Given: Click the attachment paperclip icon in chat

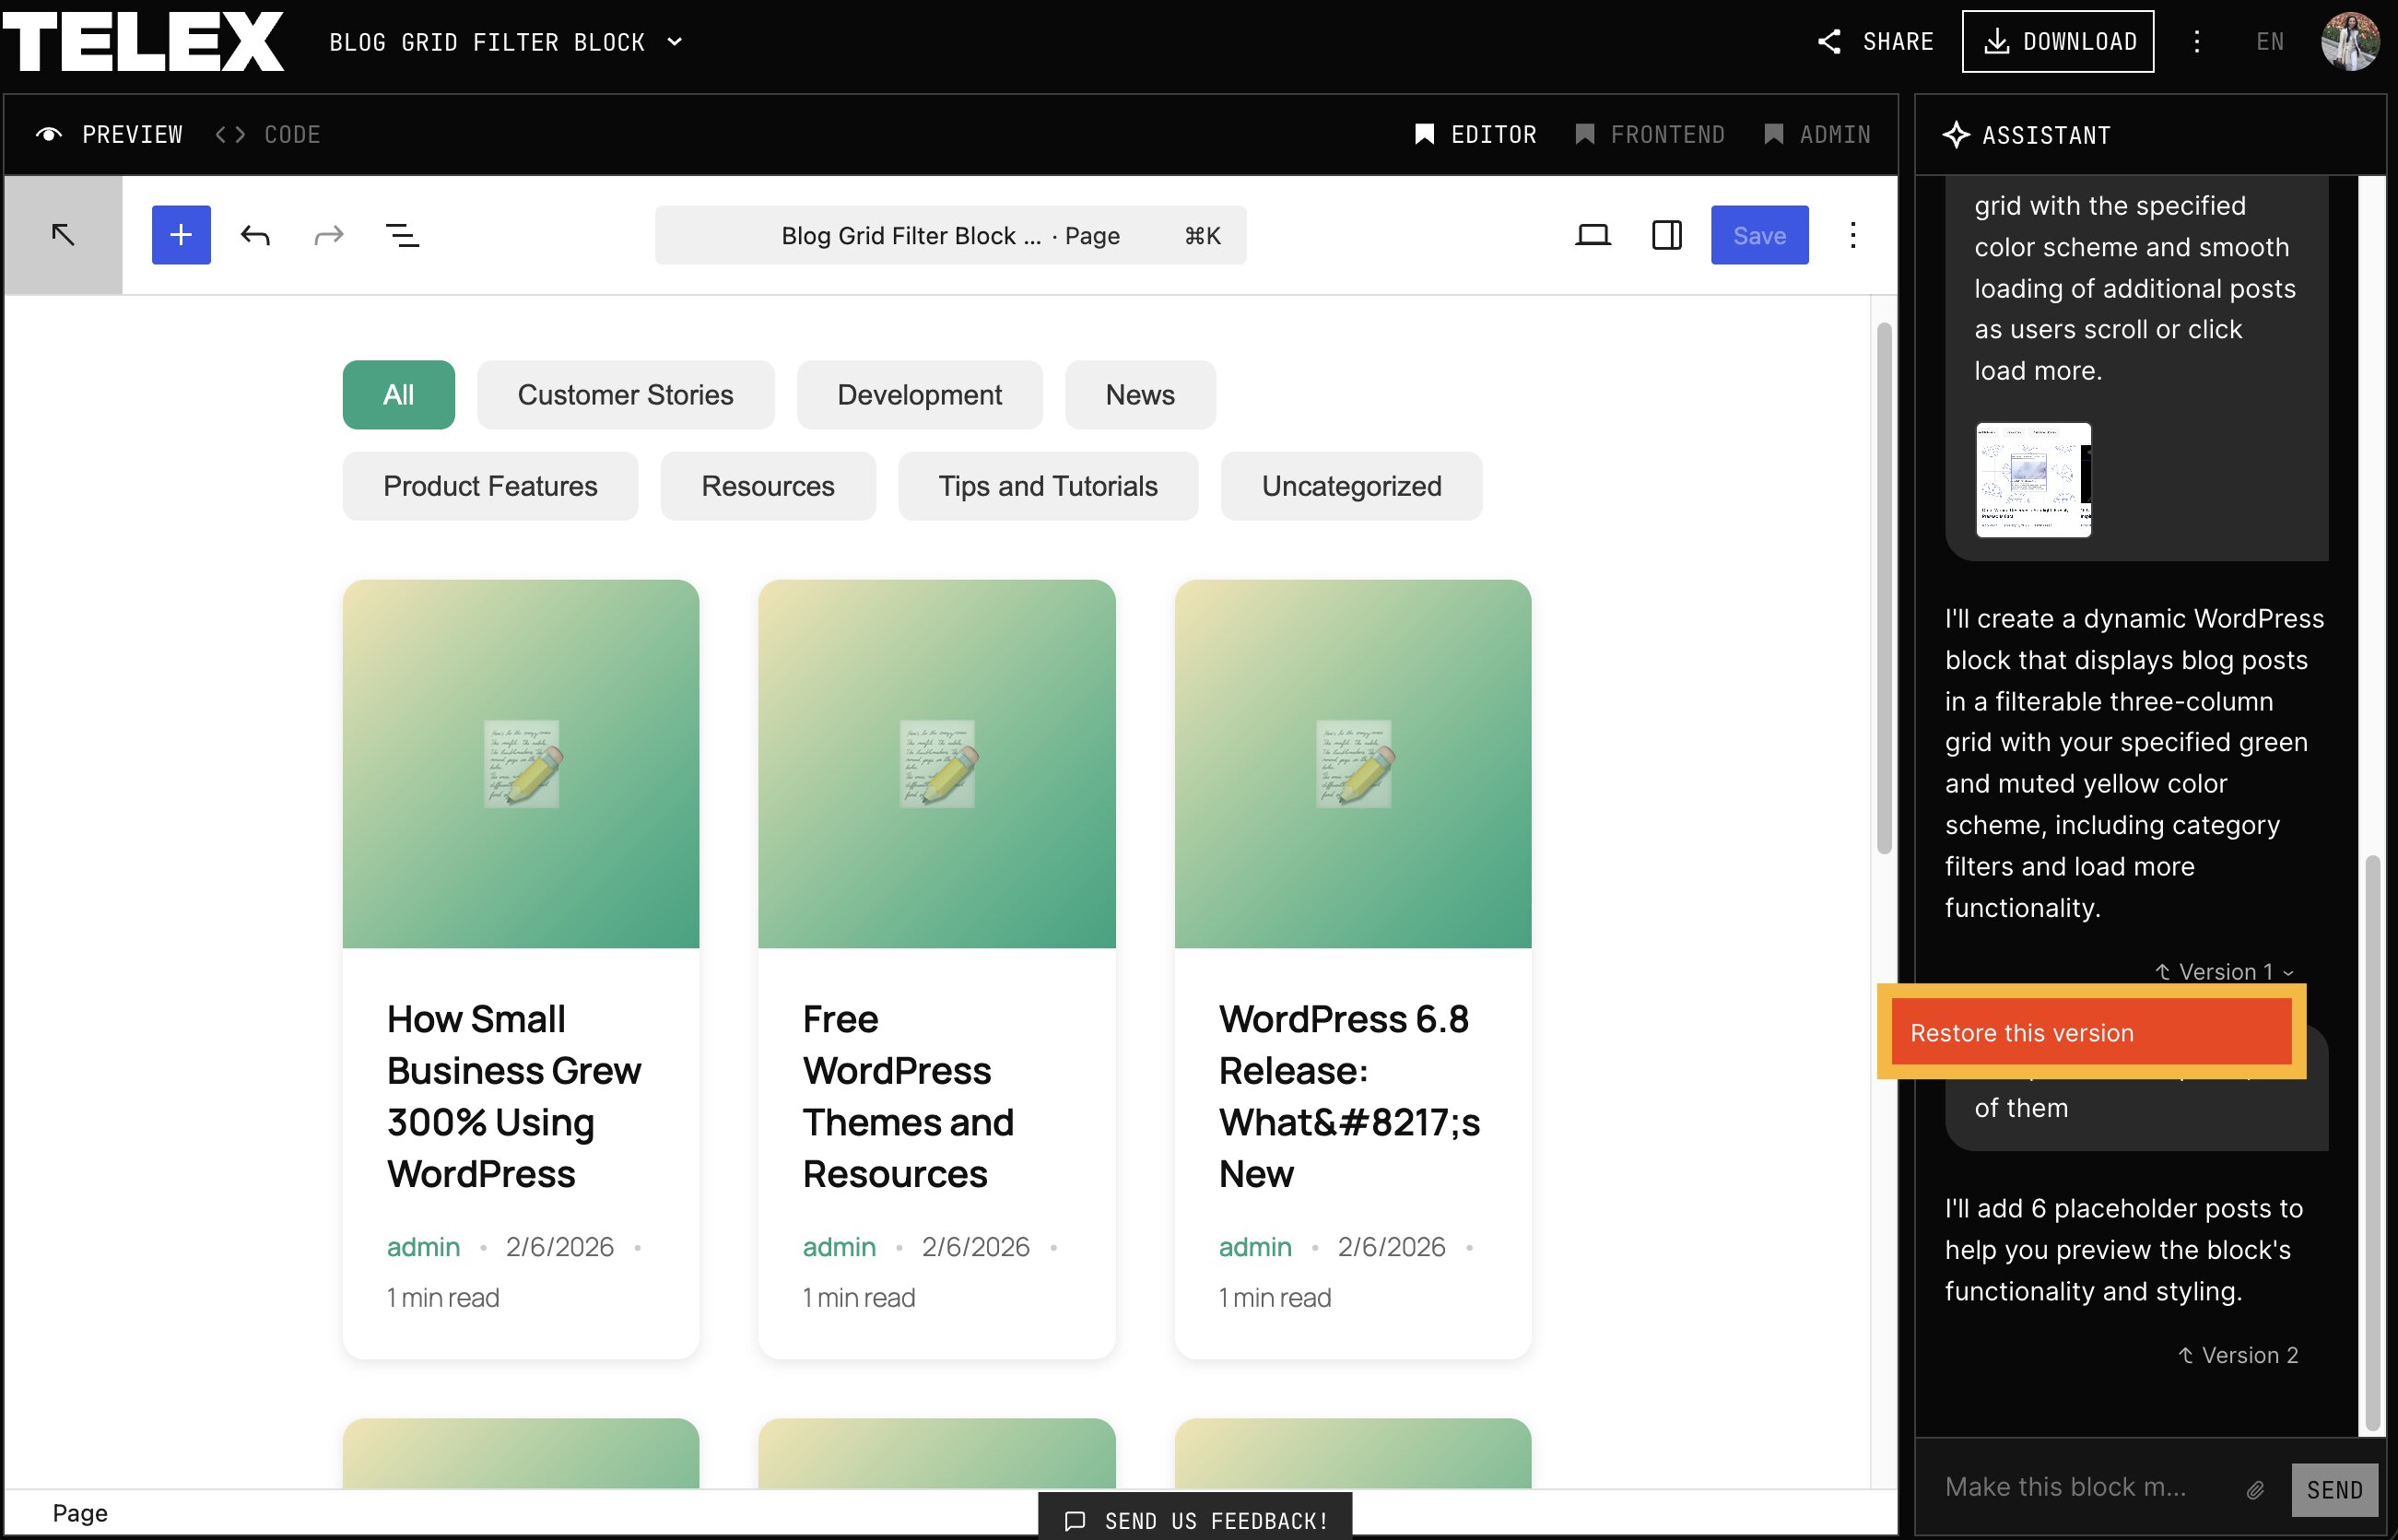Looking at the screenshot, I should coord(2255,1490).
